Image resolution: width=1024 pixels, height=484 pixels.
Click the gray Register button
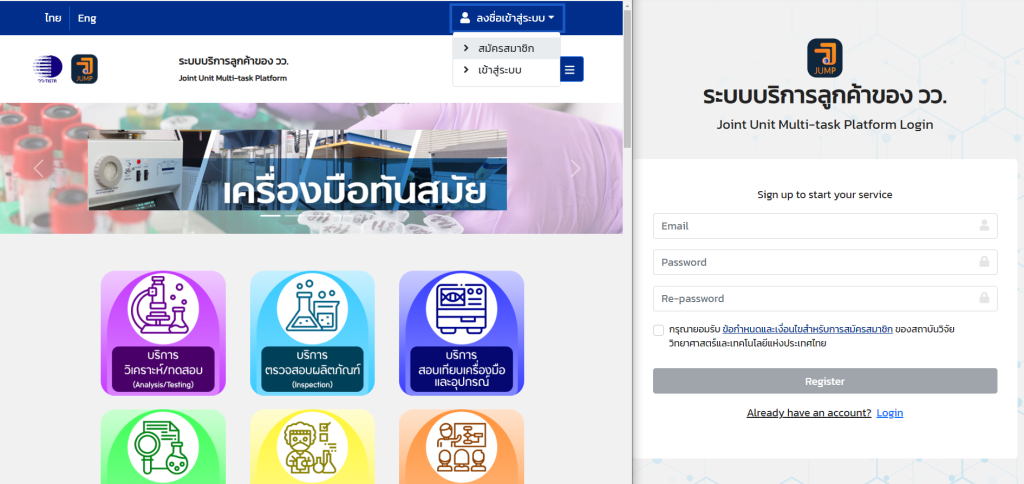point(825,381)
